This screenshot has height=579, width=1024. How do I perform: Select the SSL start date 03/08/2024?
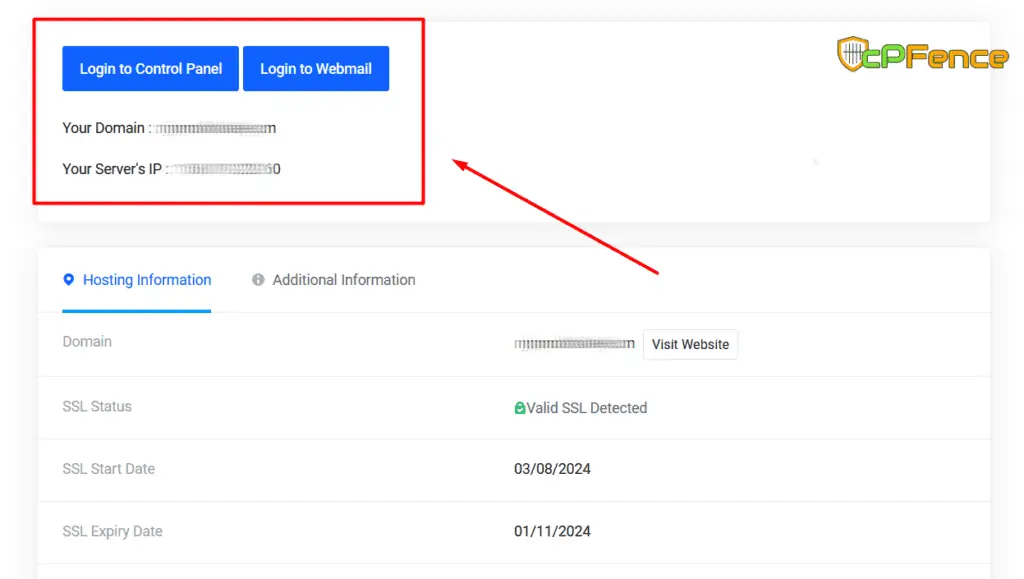(552, 469)
